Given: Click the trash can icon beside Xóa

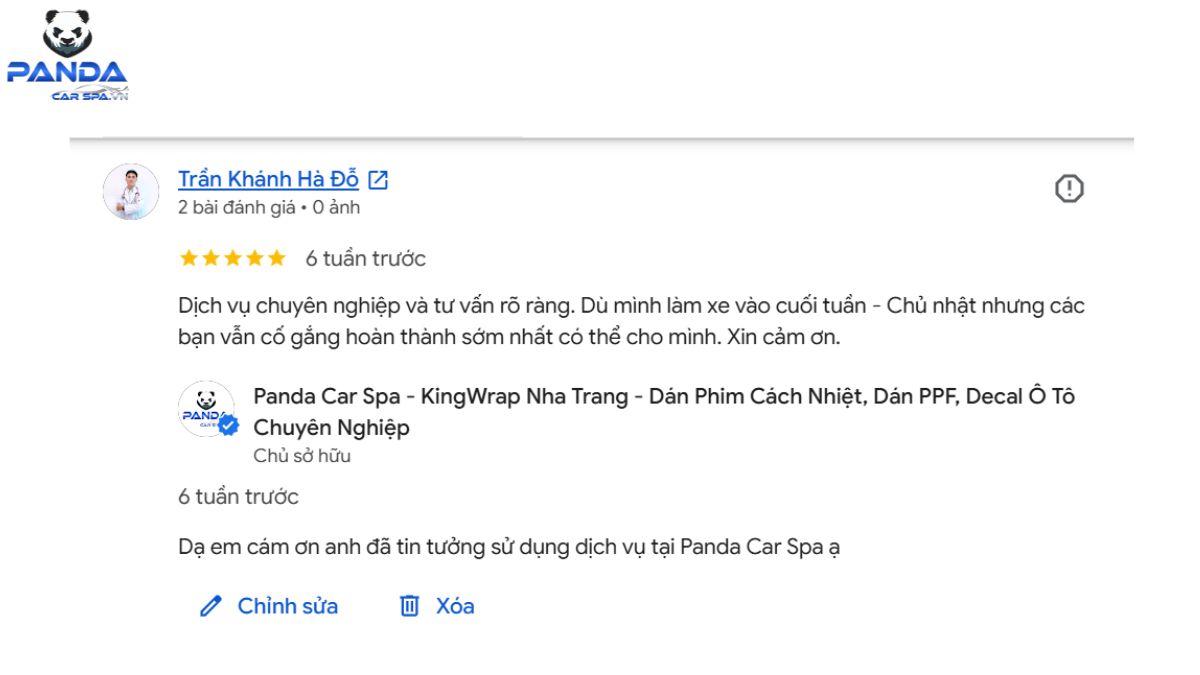Looking at the screenshot, I should tap(409, 606).
